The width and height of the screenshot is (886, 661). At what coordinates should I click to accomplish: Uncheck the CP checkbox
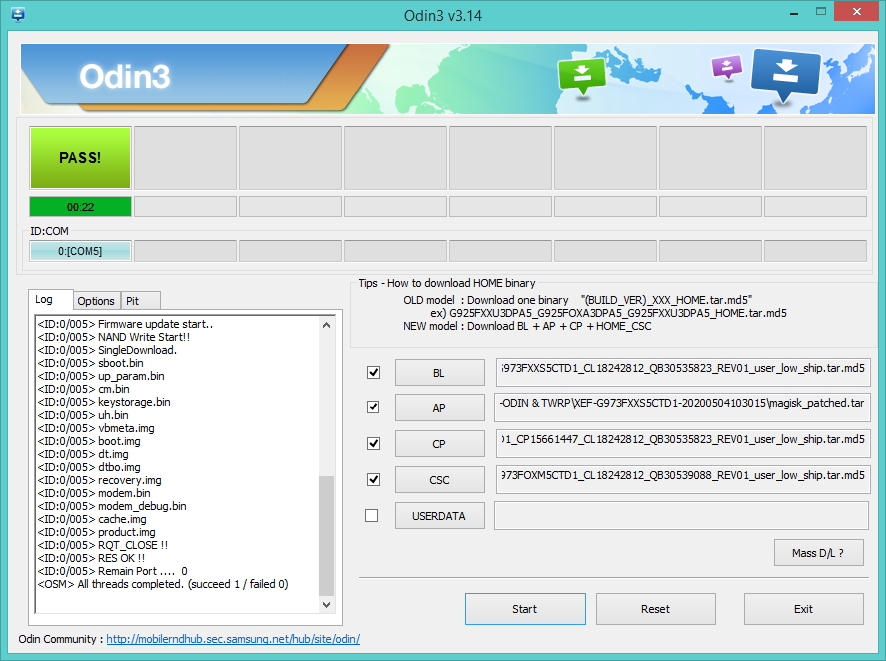[373, 443]
